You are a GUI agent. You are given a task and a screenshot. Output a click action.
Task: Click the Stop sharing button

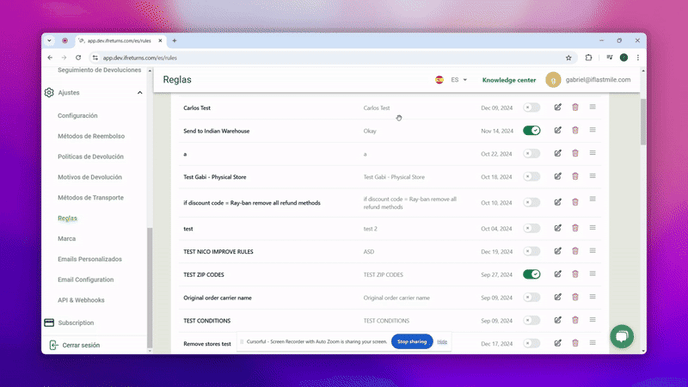412,341
